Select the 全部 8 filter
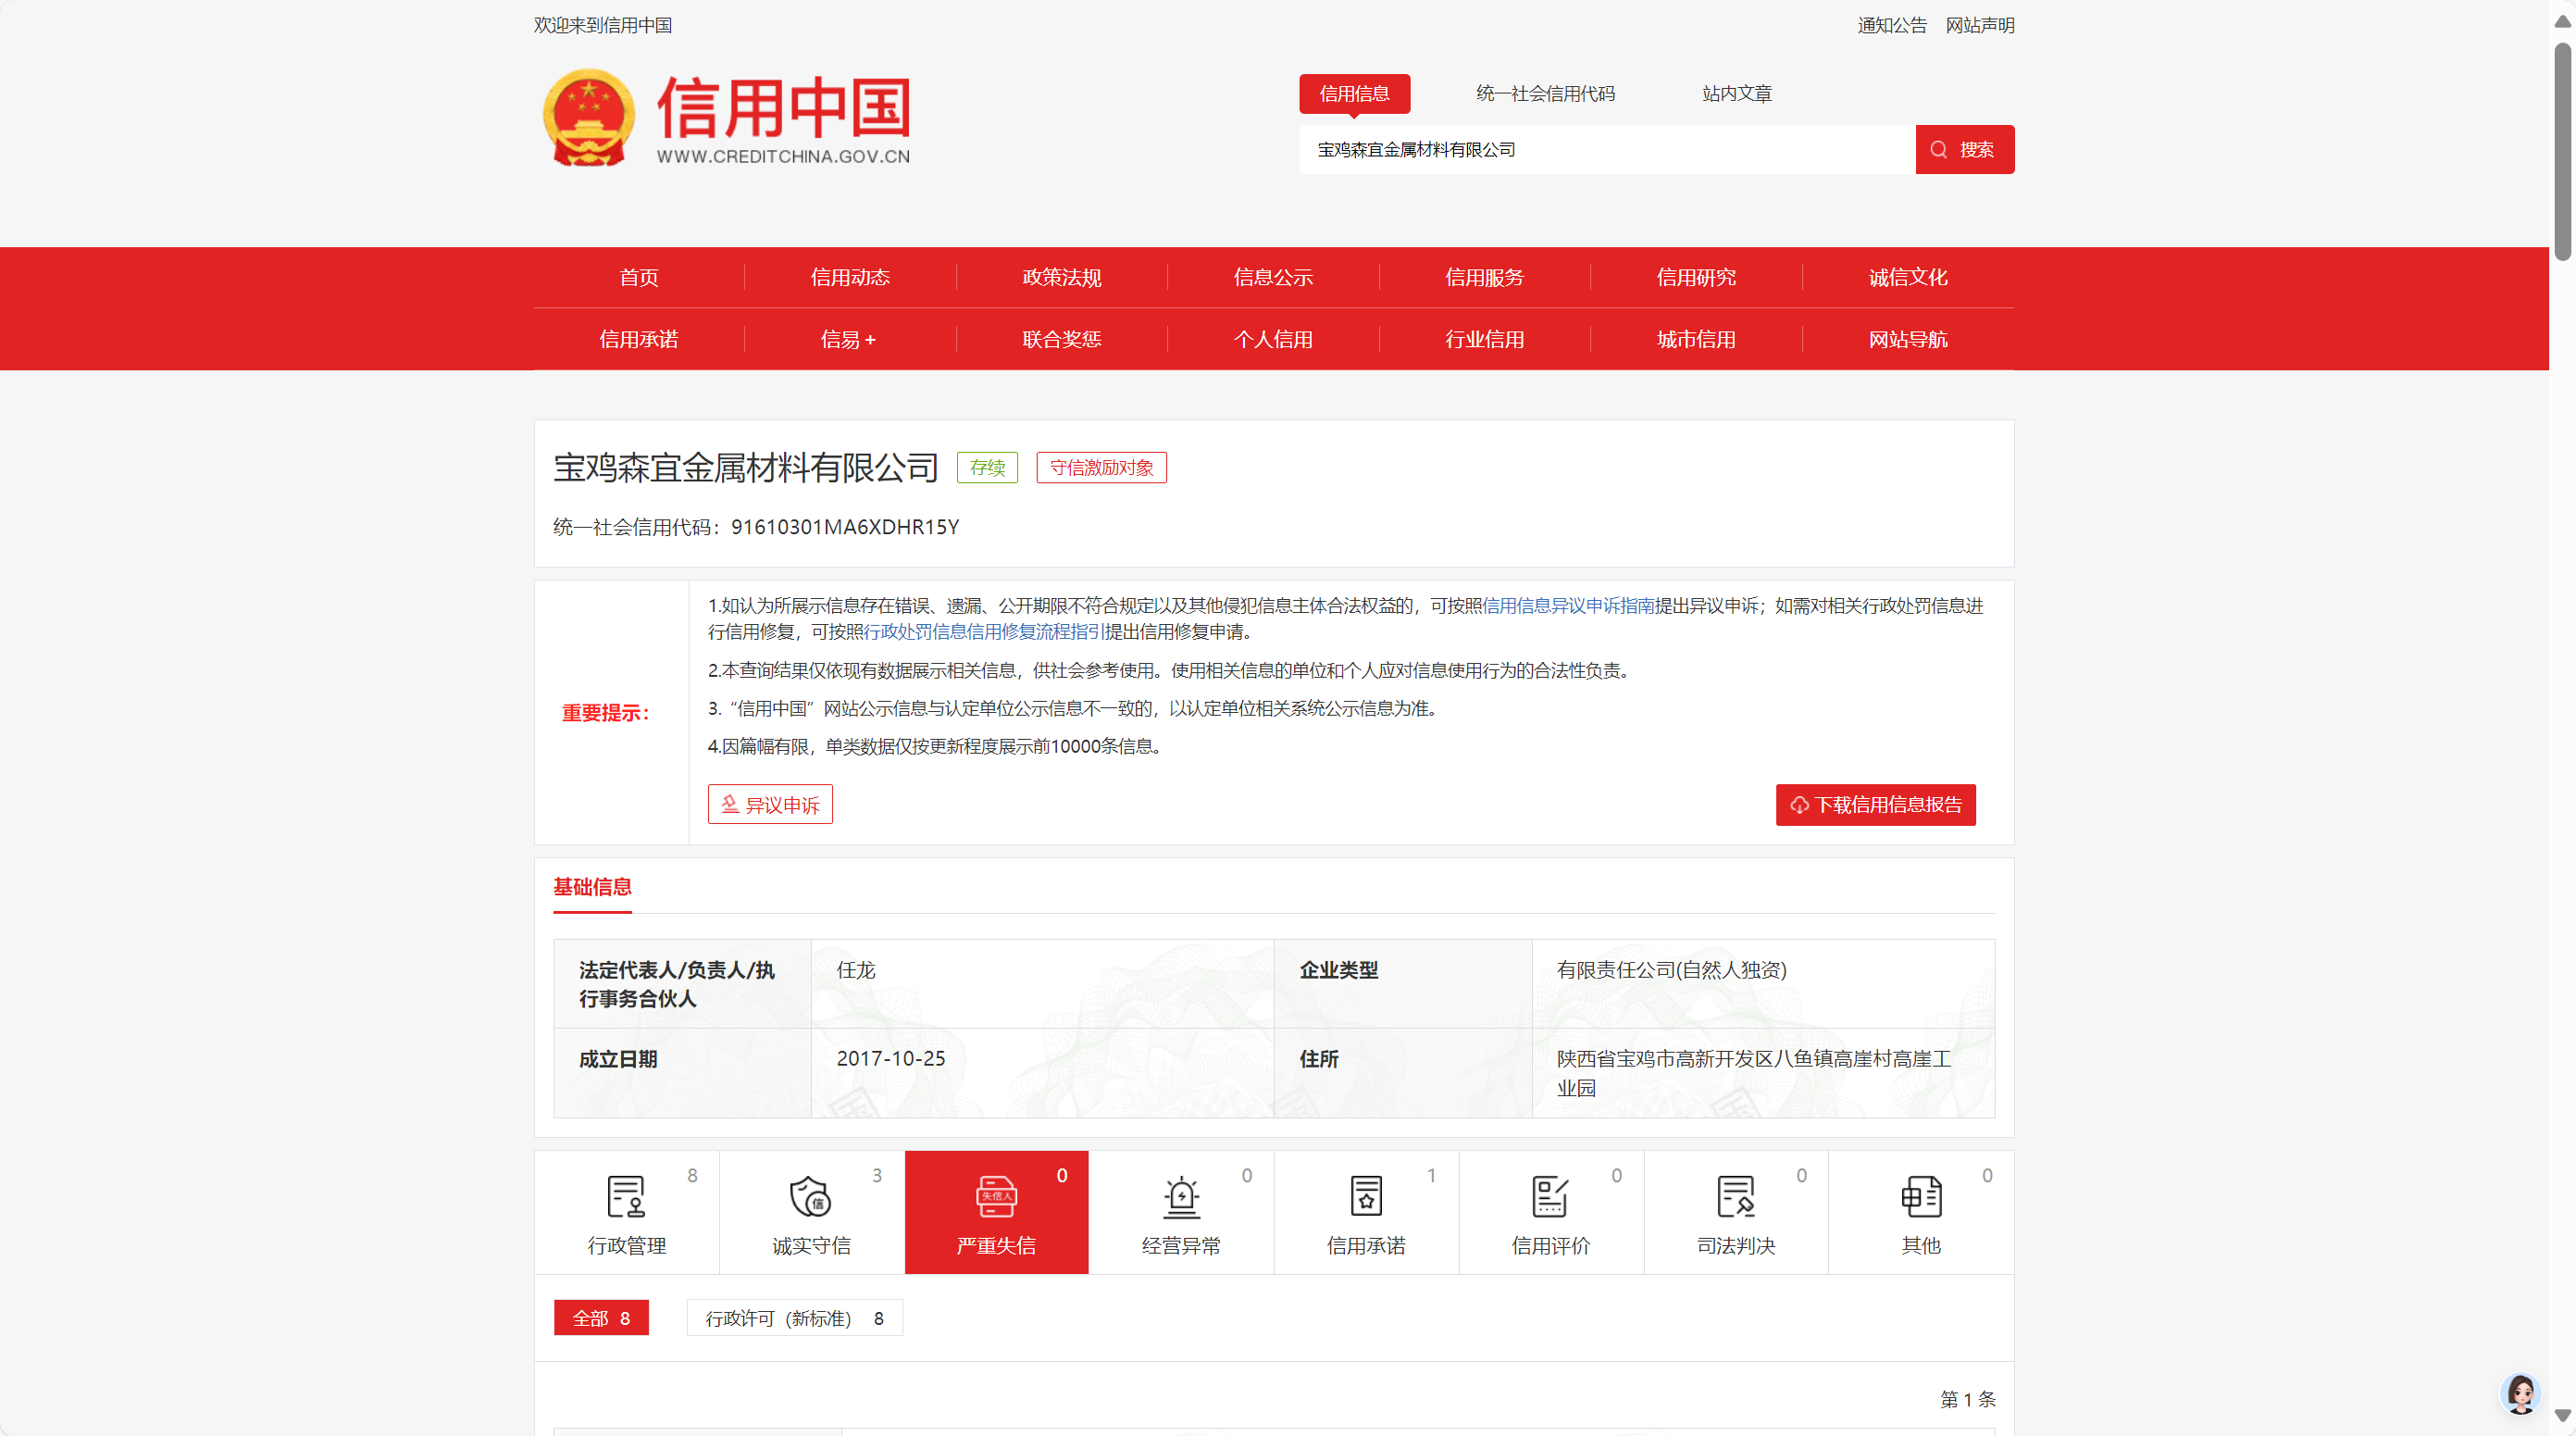The height and width of the screenshot is (1436, 2576). [601, 1318]
